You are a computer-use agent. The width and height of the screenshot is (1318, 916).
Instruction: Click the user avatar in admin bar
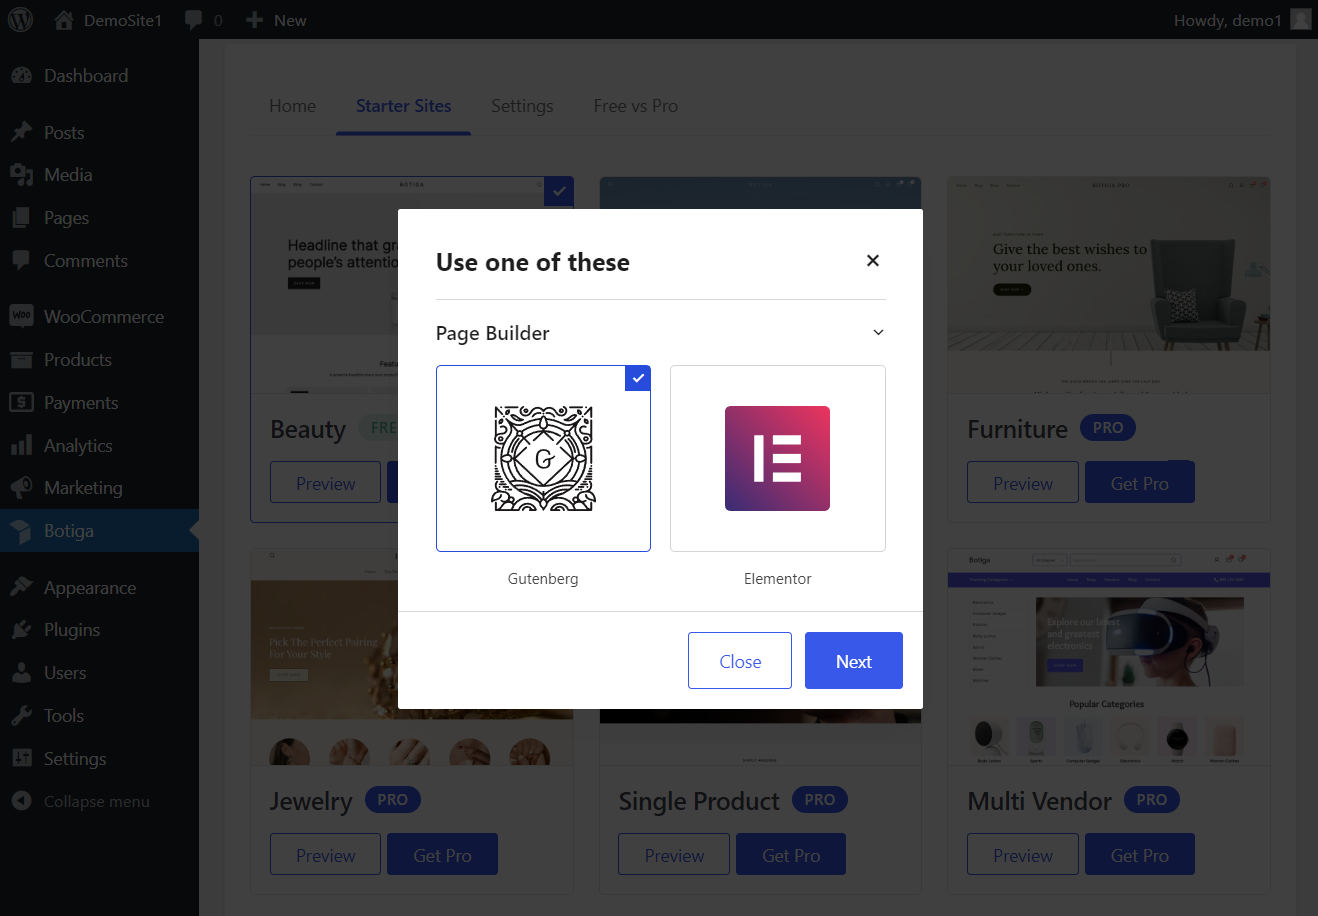(1300, 20)
